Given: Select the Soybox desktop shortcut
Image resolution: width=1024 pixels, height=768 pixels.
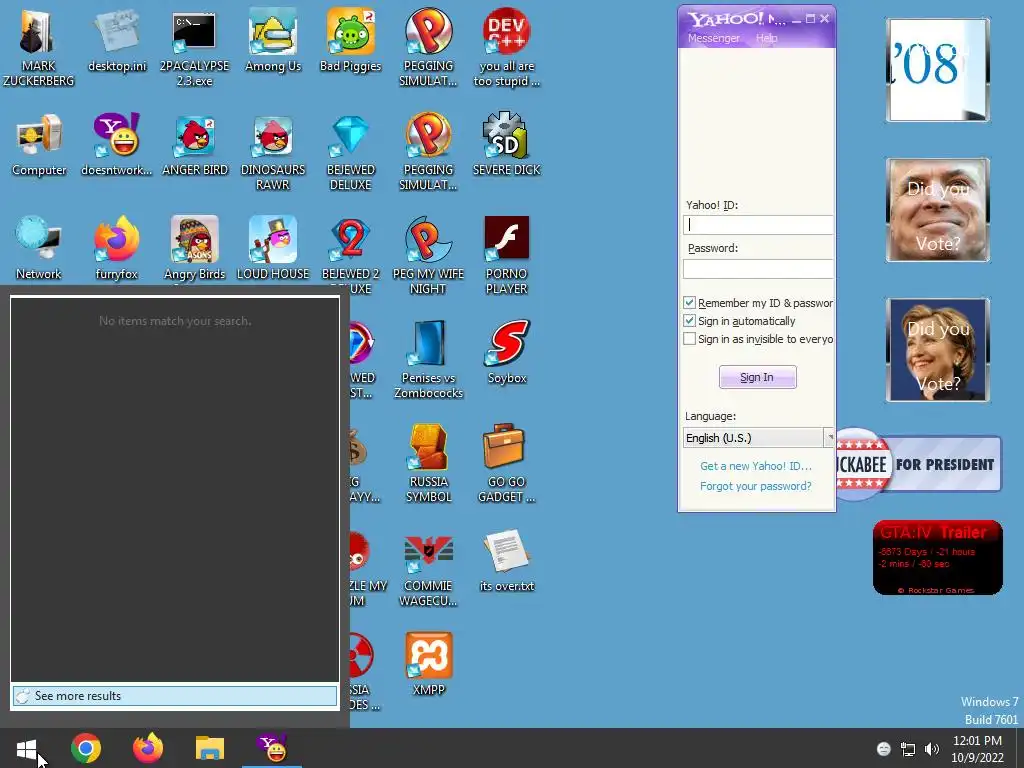Looking at the screenshot, I should [x=507, y=353].
